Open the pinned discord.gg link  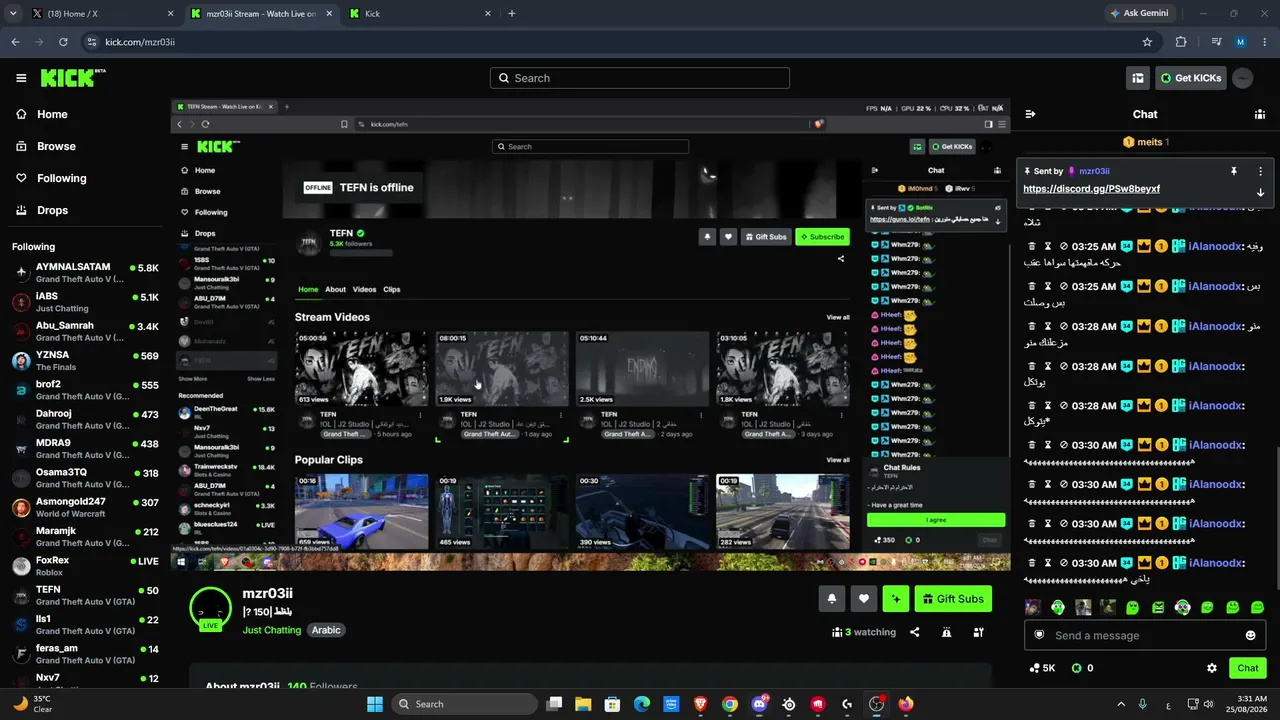1092,189
